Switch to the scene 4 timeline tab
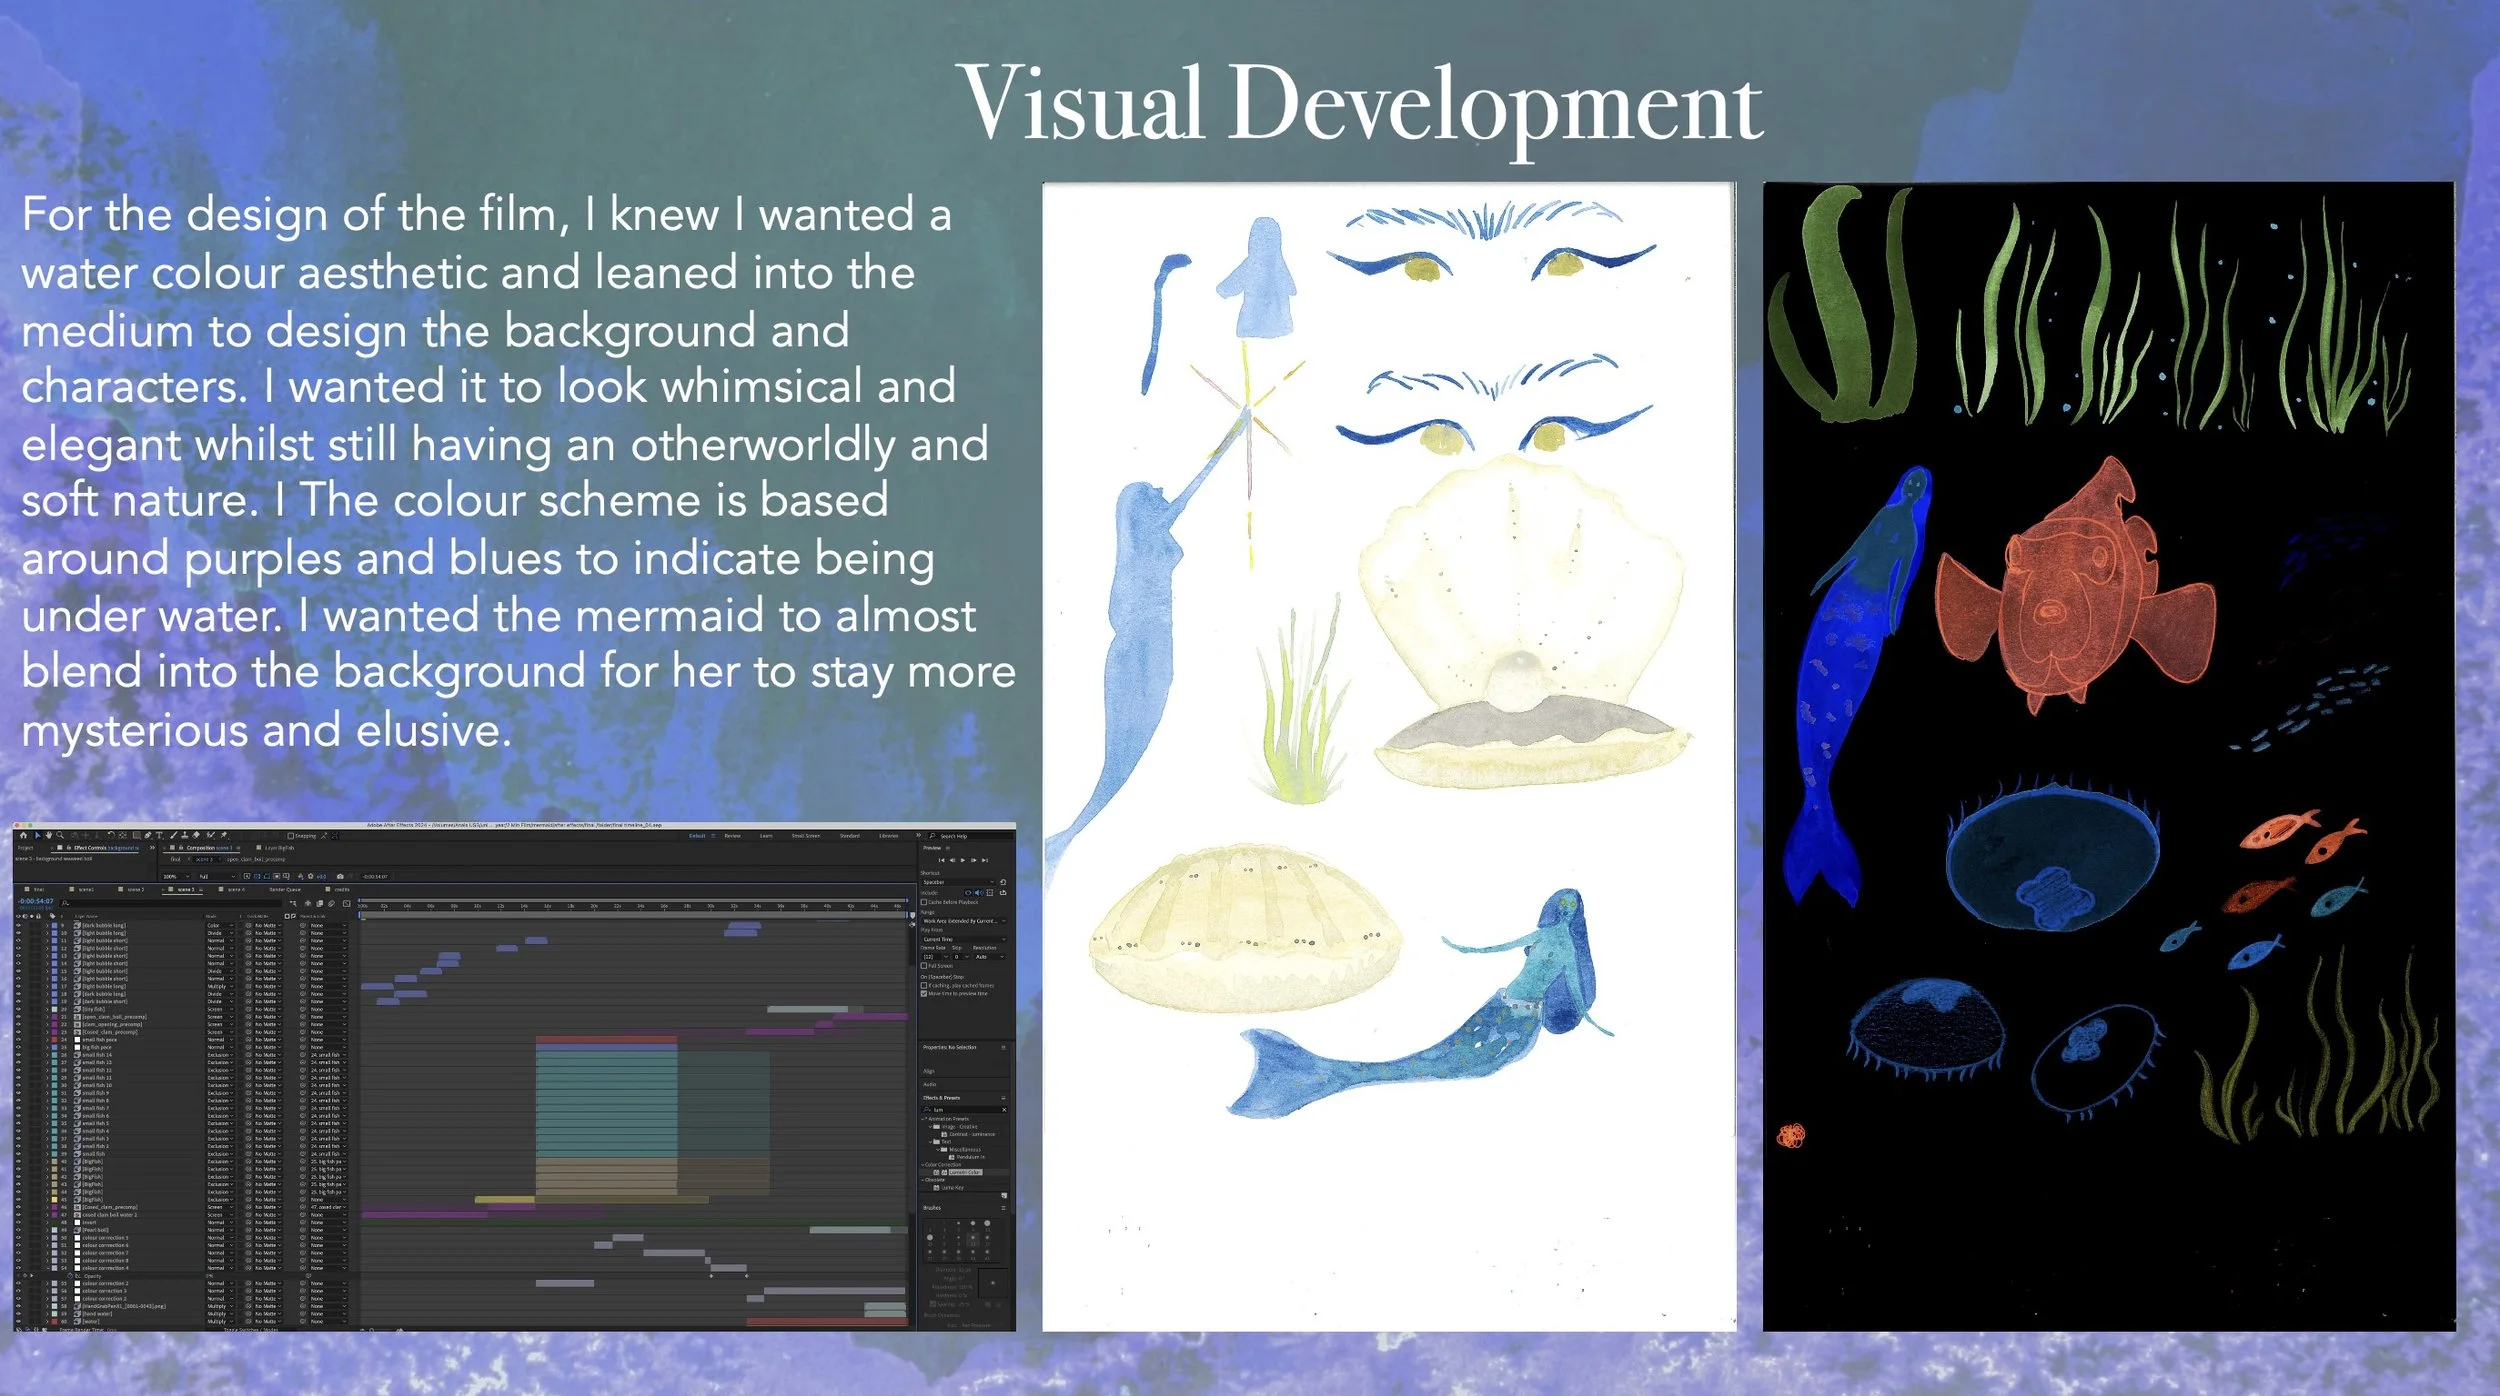 click(x=235, y=889)
